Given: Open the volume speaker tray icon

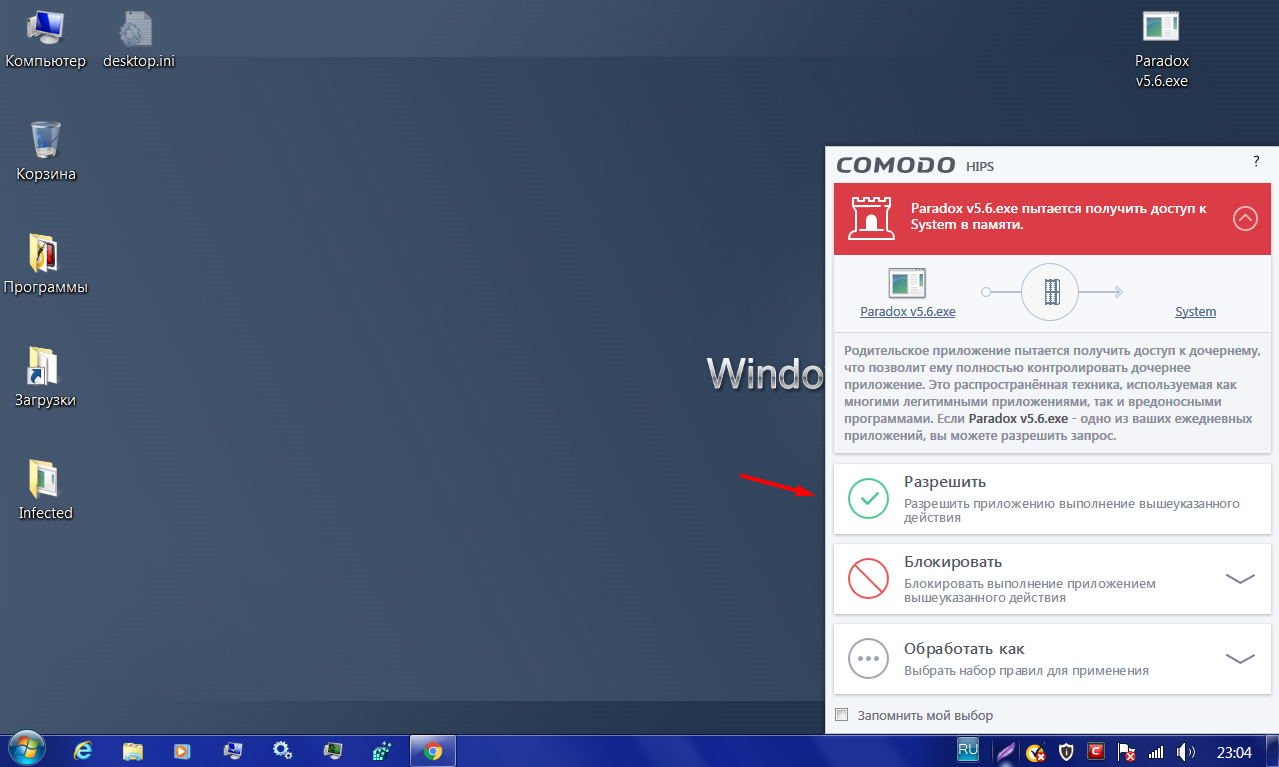Looking at the screenshot, I should click(x=1187, y=752).
